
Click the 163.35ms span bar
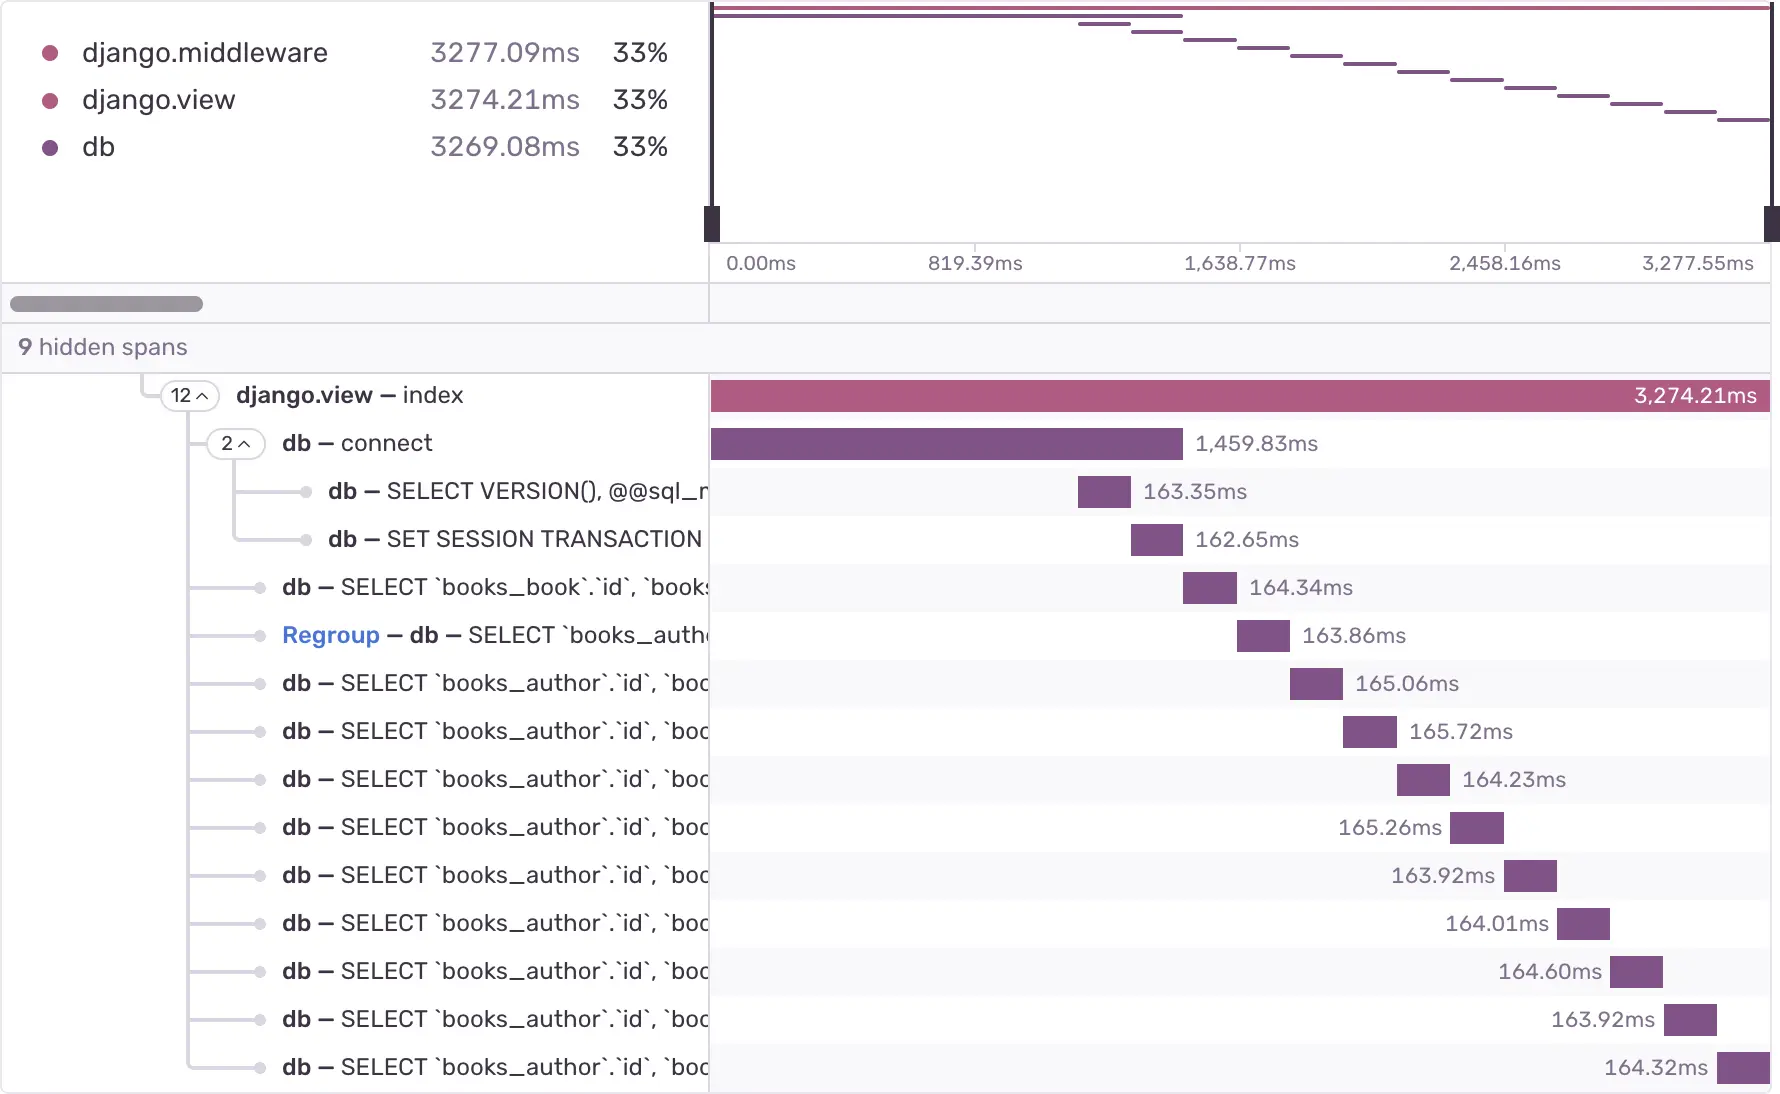pos(1104,492)
